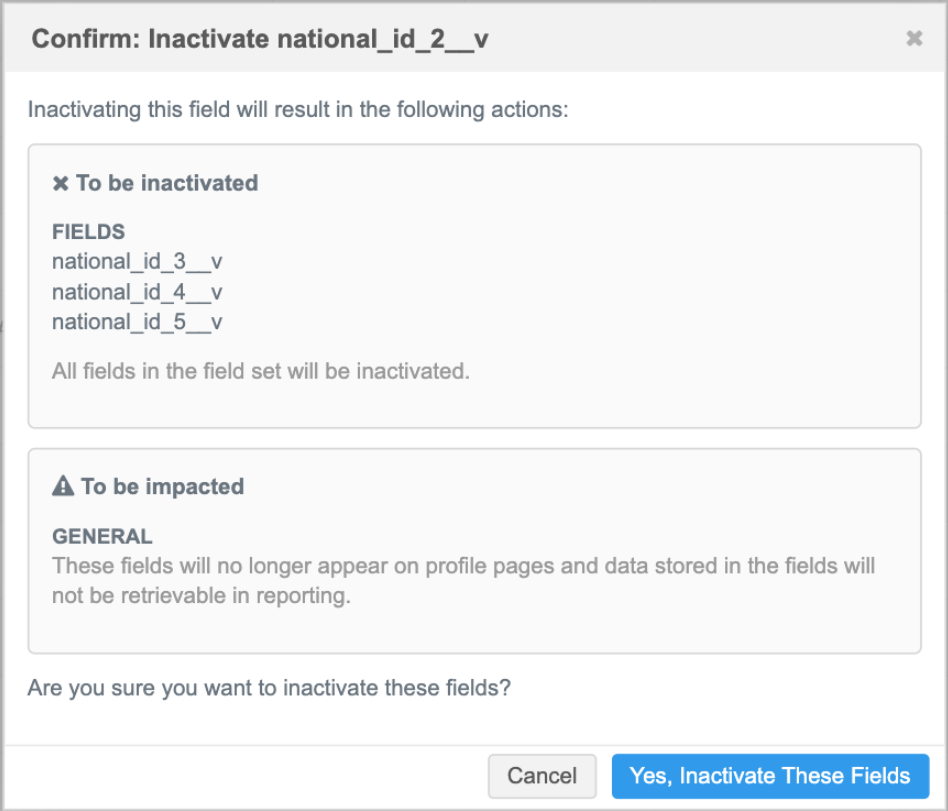
Task: Click the profile pages impact description text
Action: coord(463,580)
